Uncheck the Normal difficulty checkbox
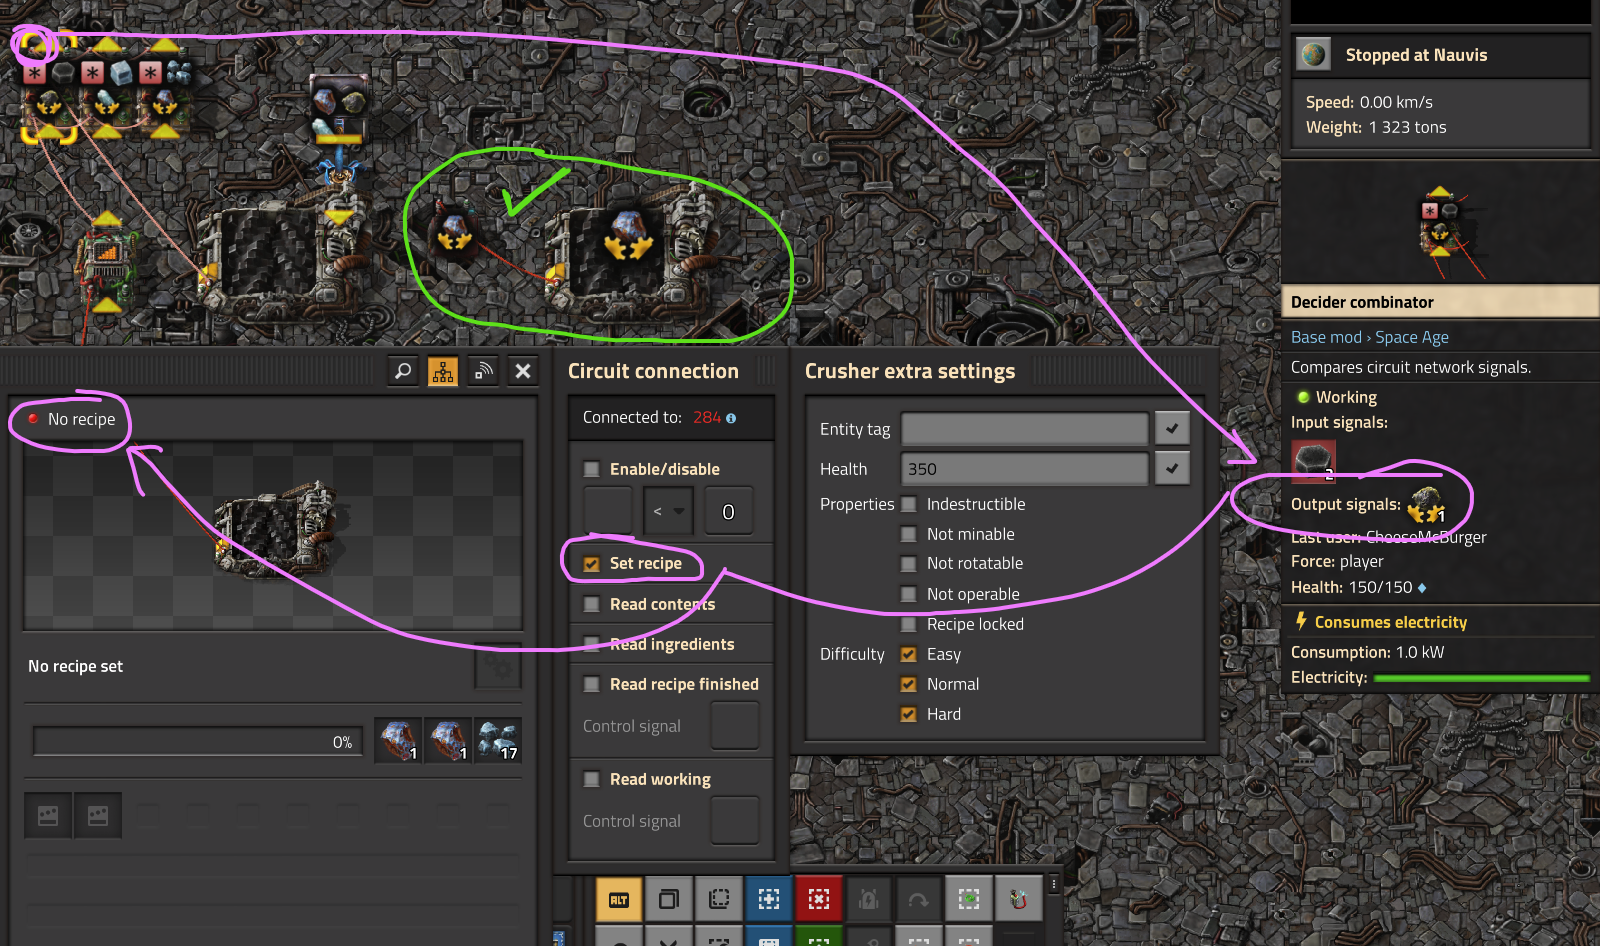The height and width of the screenshot is (946, 1600). tap(909, 684)
